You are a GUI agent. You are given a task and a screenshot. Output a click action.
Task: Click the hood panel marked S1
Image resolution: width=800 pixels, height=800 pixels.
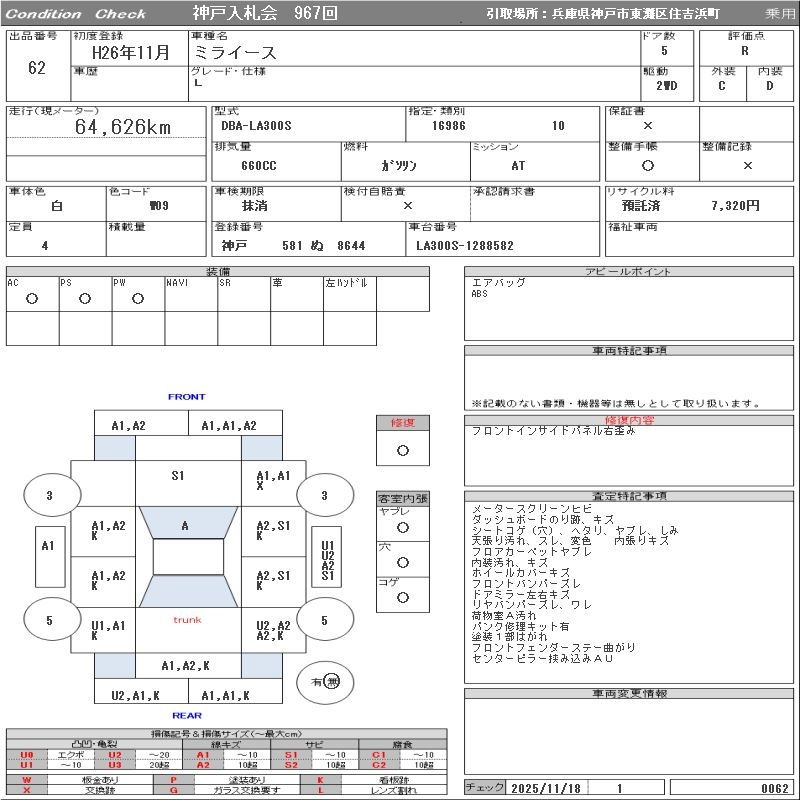point(178,476)
